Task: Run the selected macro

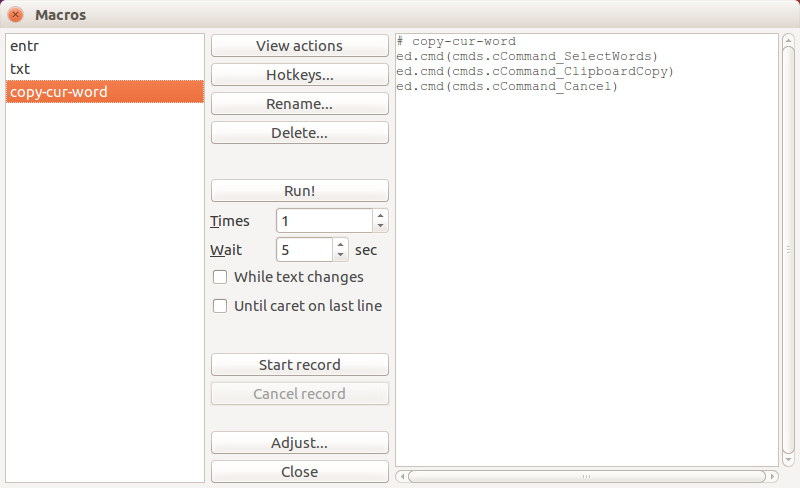Action: click(299, 191)
